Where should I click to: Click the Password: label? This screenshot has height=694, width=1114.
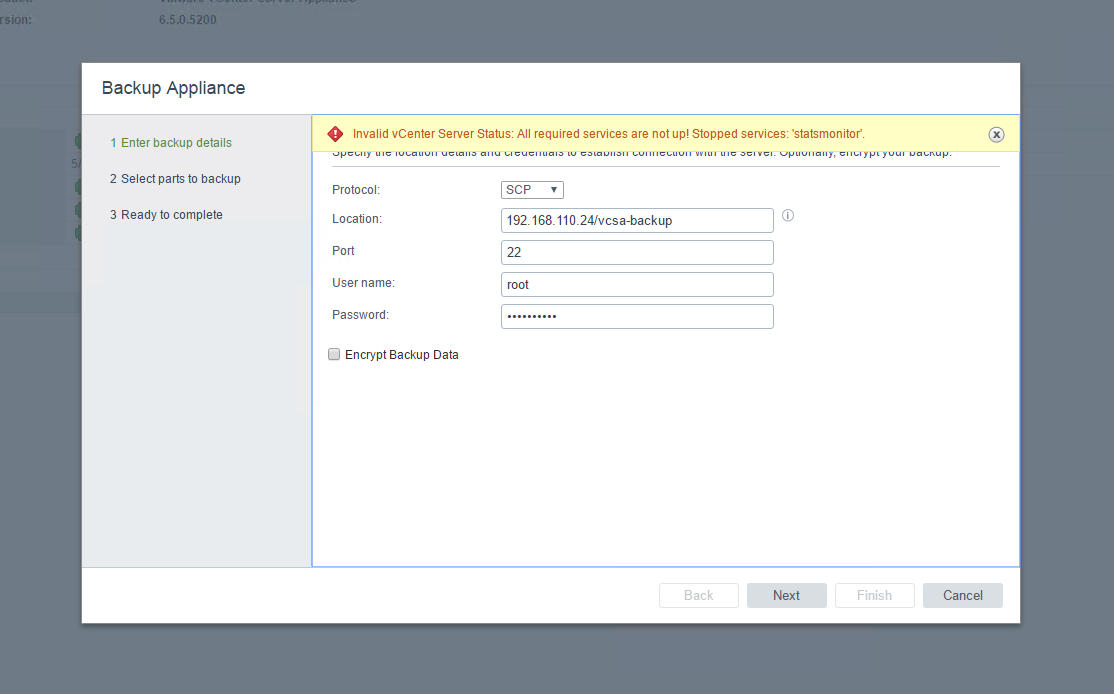pos(360,315)
